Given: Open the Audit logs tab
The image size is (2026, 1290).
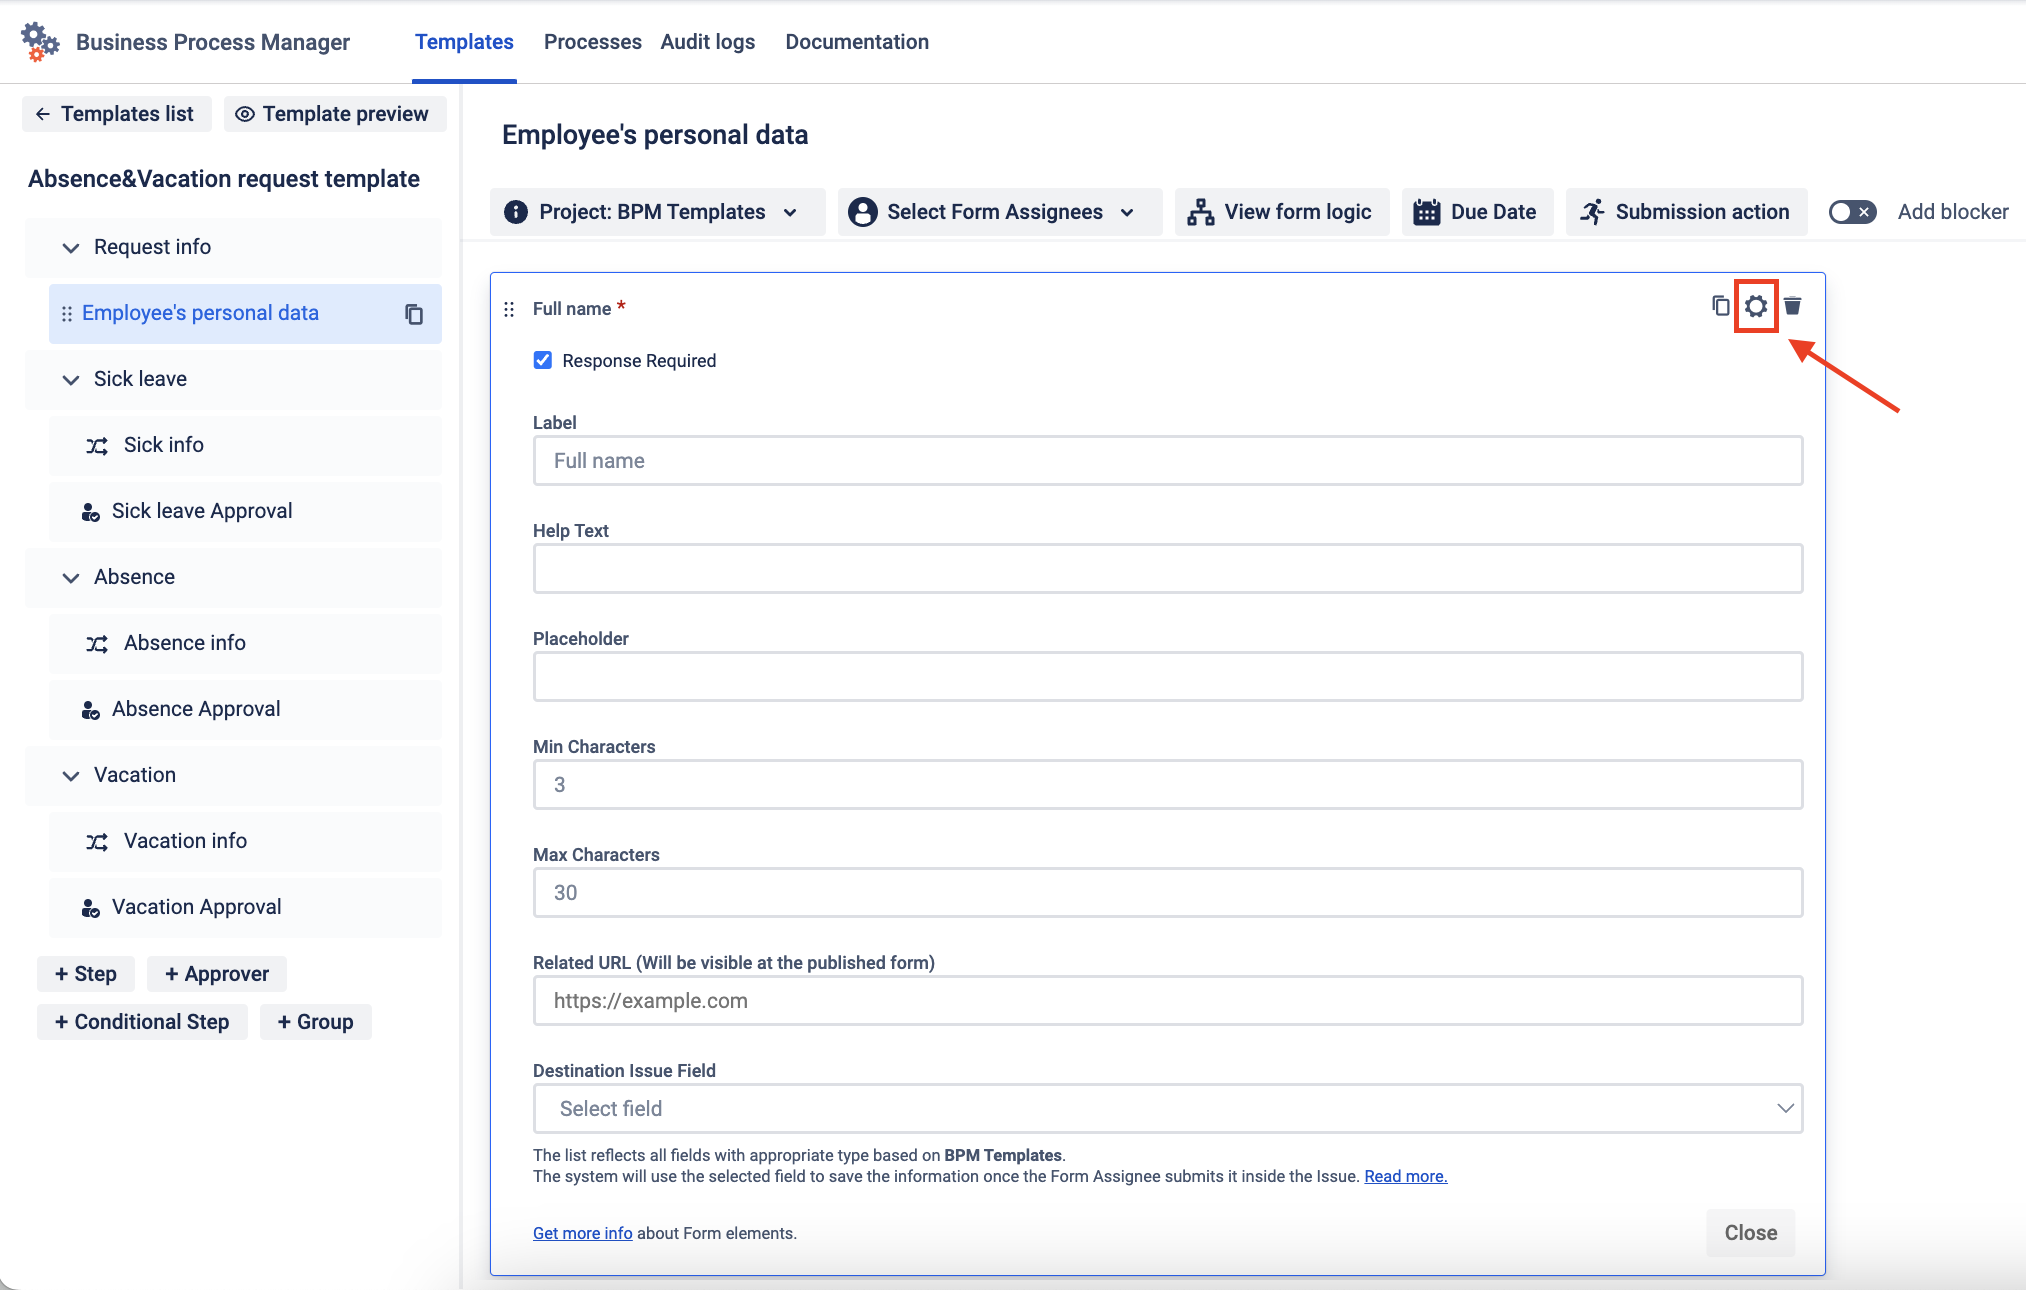Looking at the screenshot, I should [707, 42].
